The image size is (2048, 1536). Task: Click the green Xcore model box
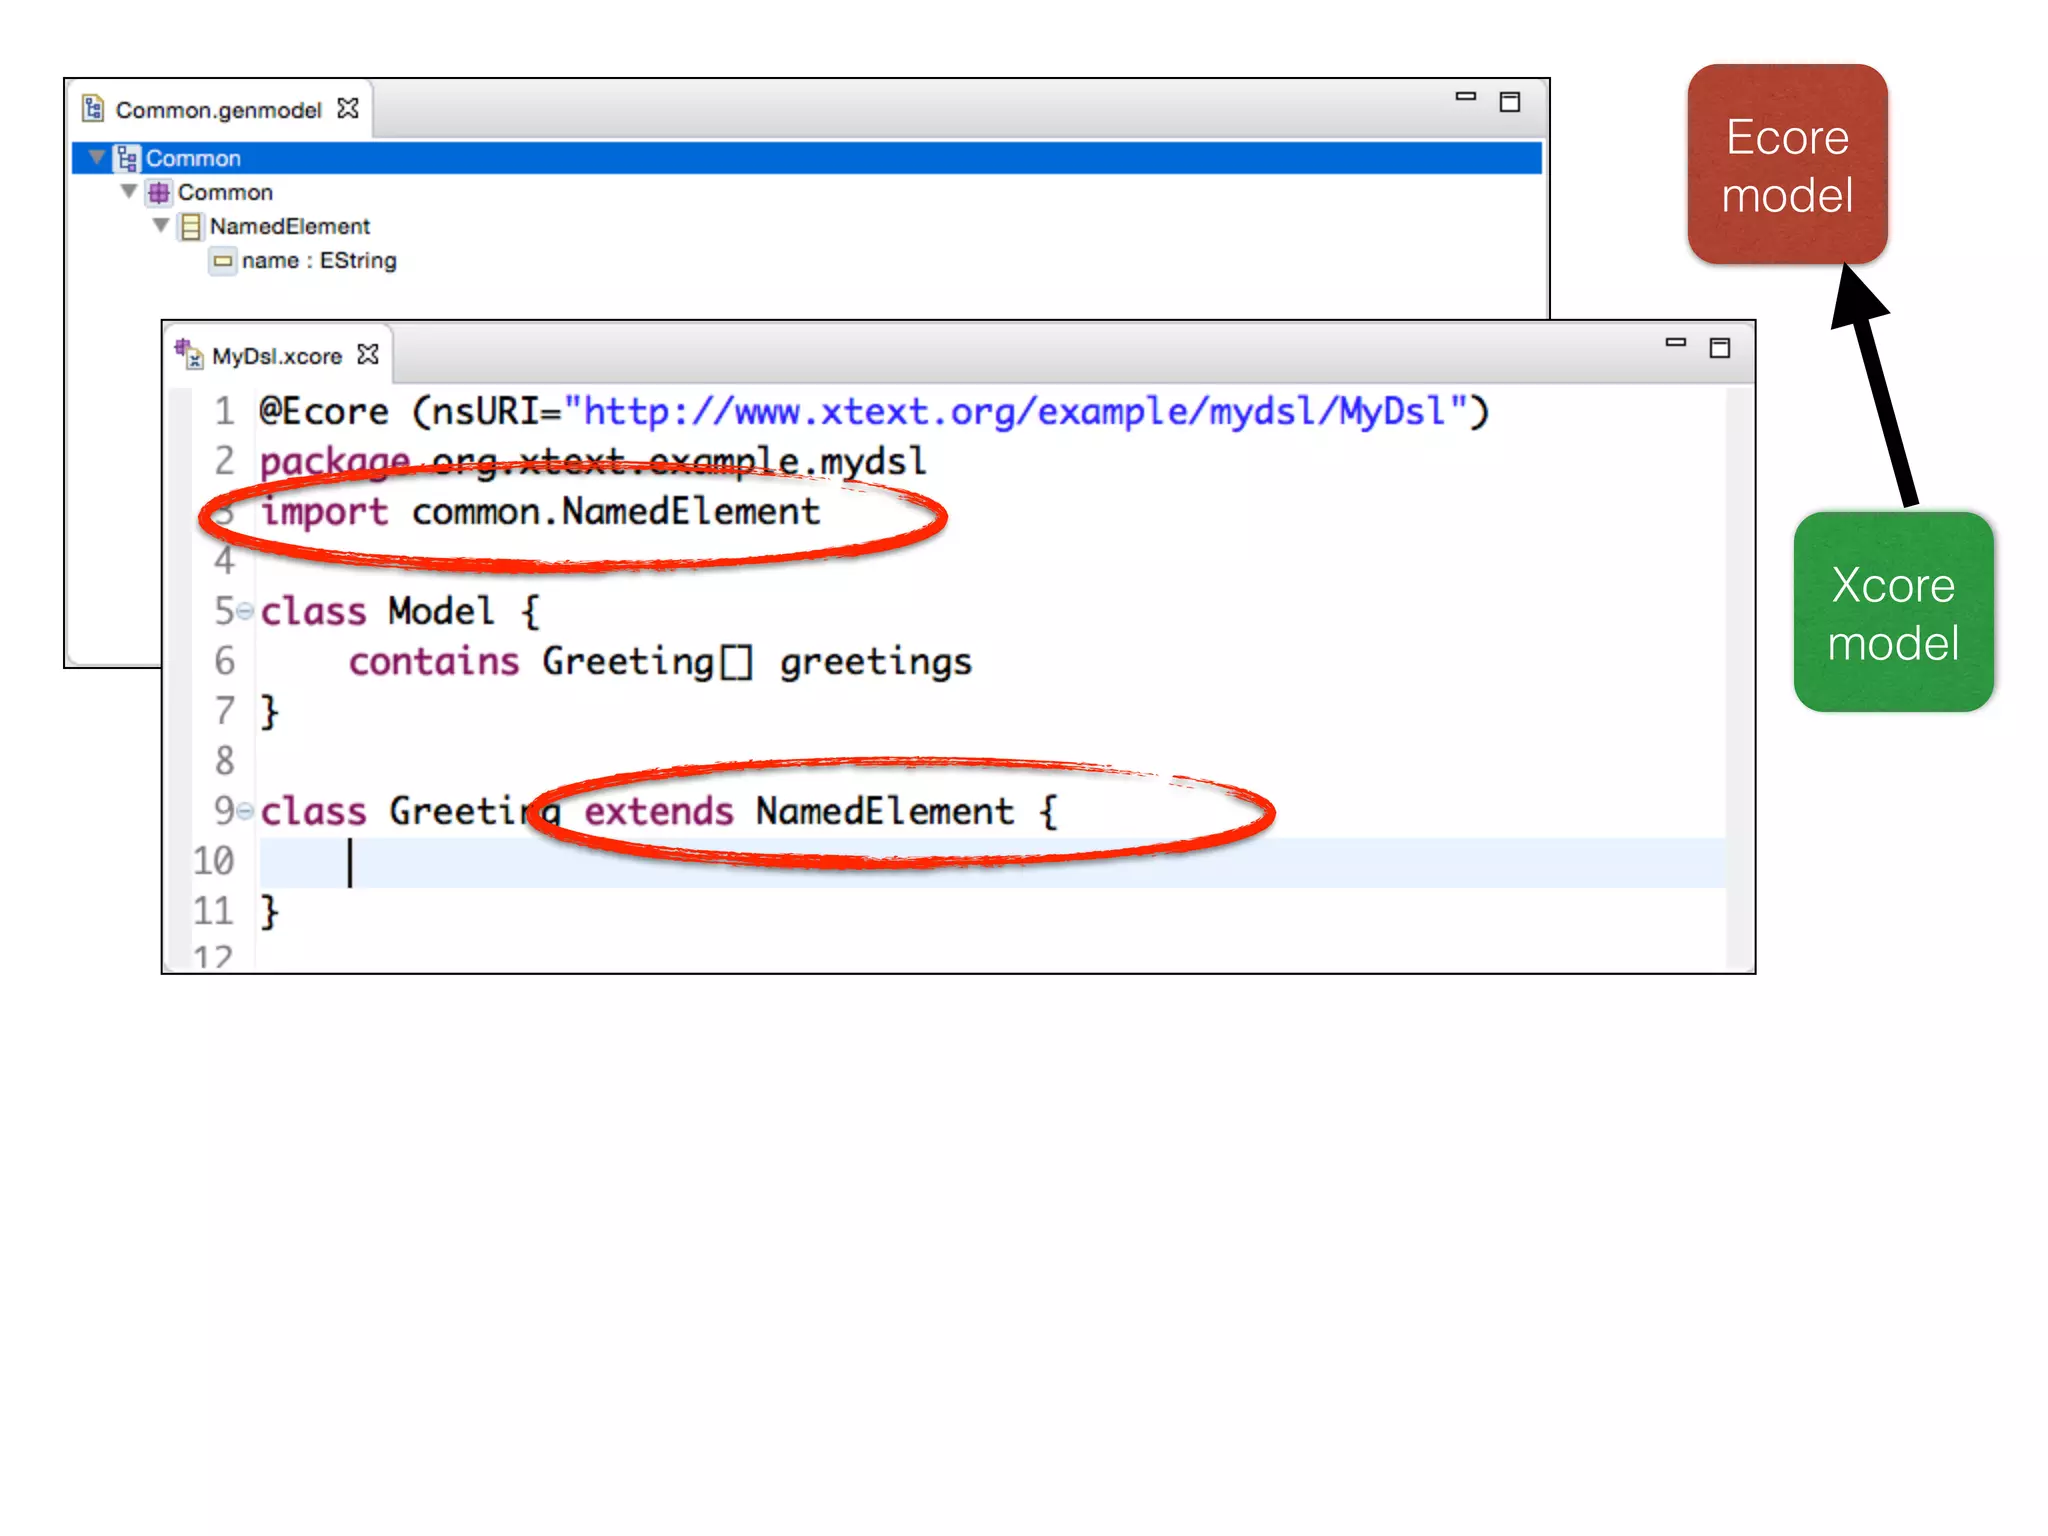click(x=1893, y=612)
